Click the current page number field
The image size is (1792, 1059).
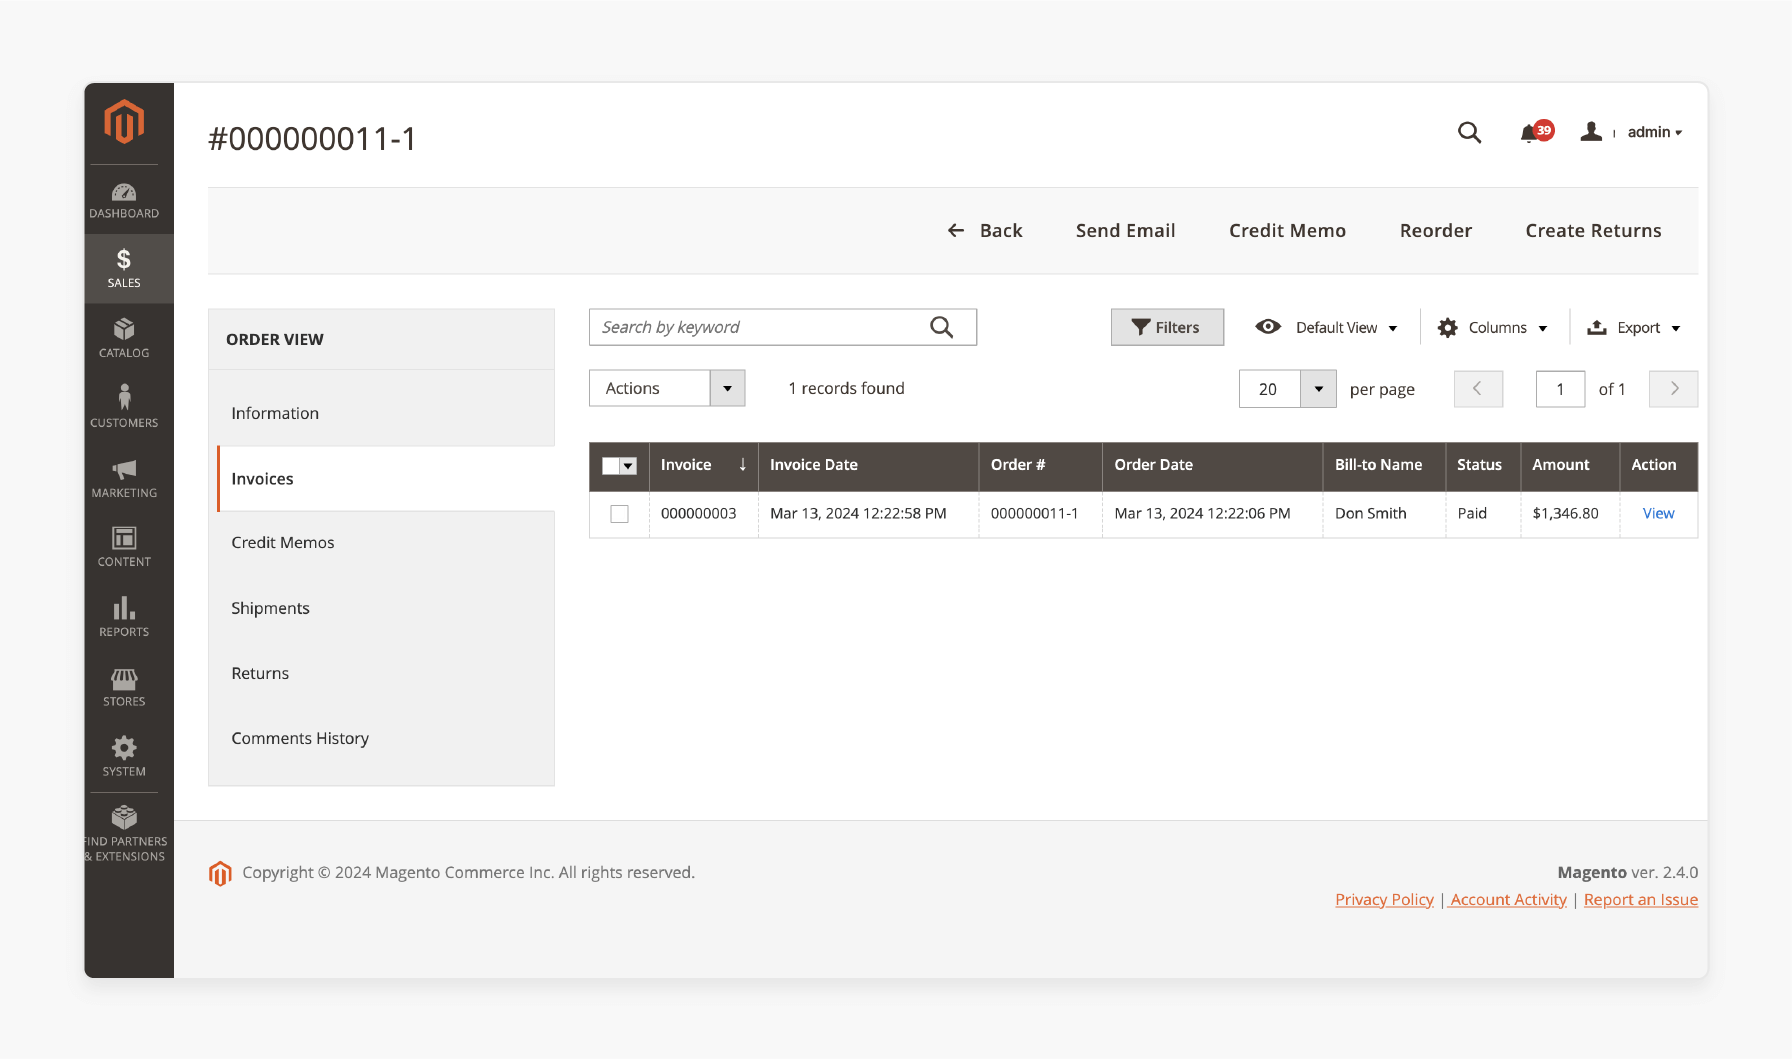click(x=1560, y=389)
